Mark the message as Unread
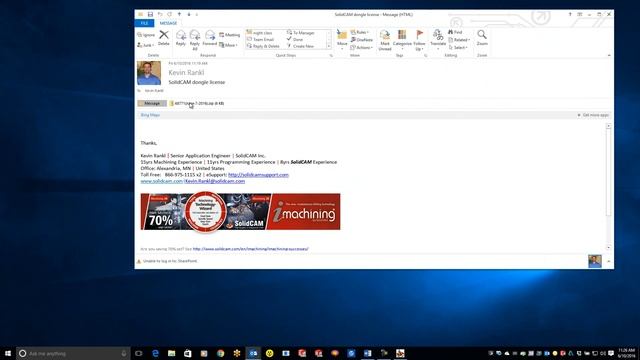This screenshot has width=640, height=360. [x=385, y=40]
